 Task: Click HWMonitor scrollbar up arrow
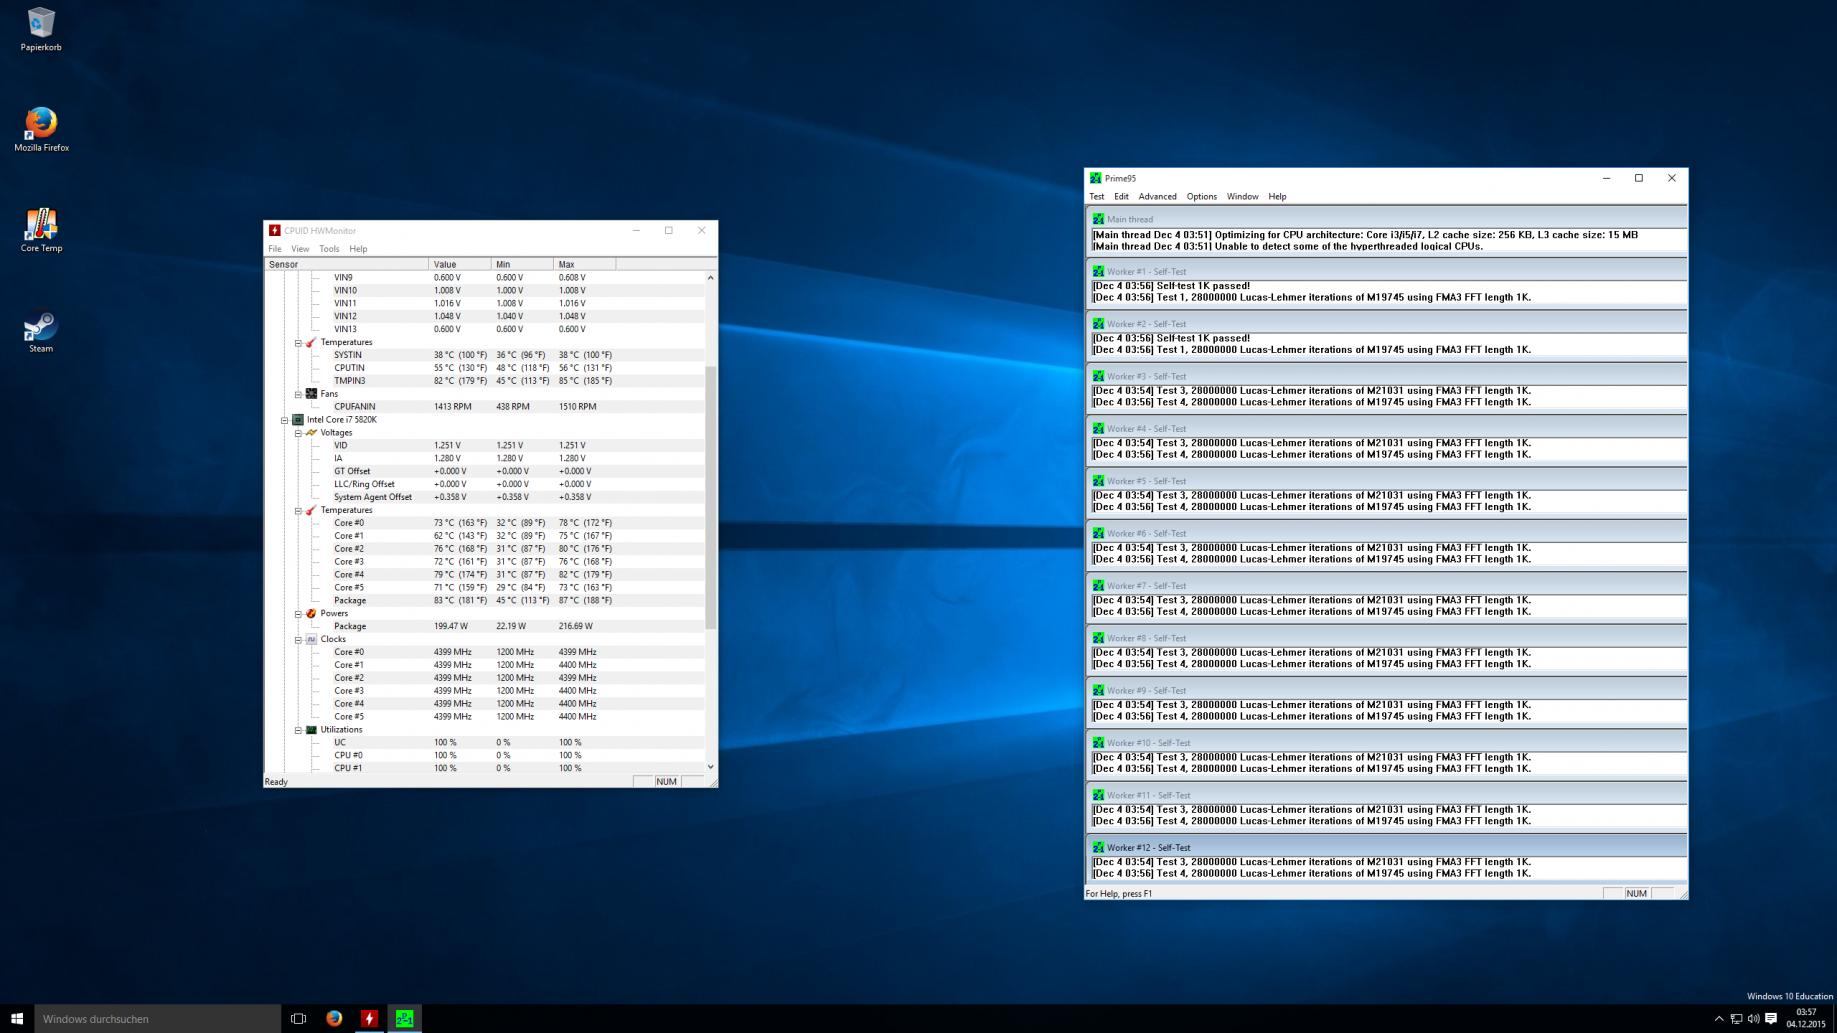(x=711, y=277)
